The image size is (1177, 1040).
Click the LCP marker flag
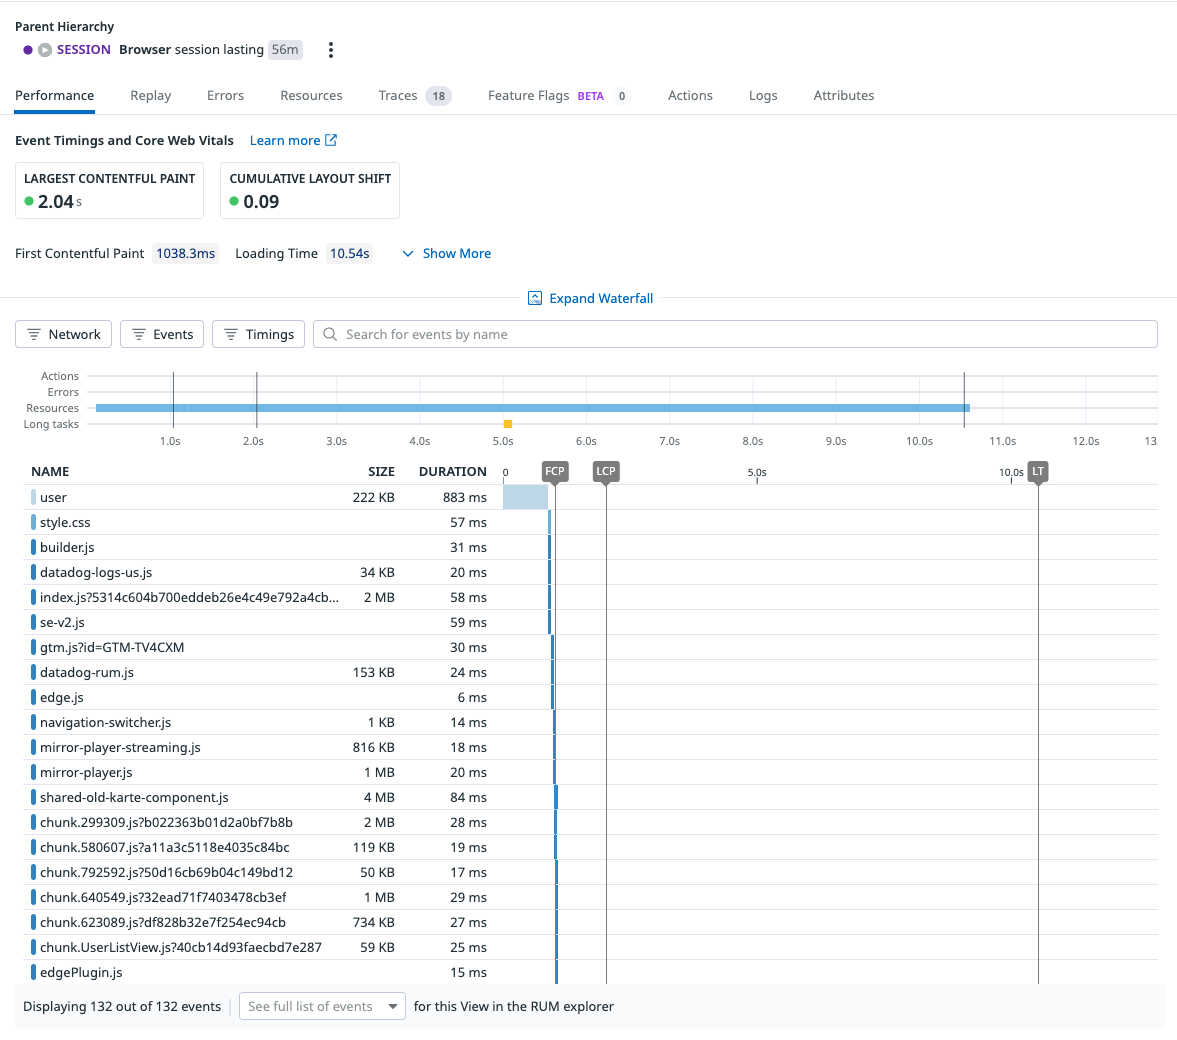pos(606,472)
